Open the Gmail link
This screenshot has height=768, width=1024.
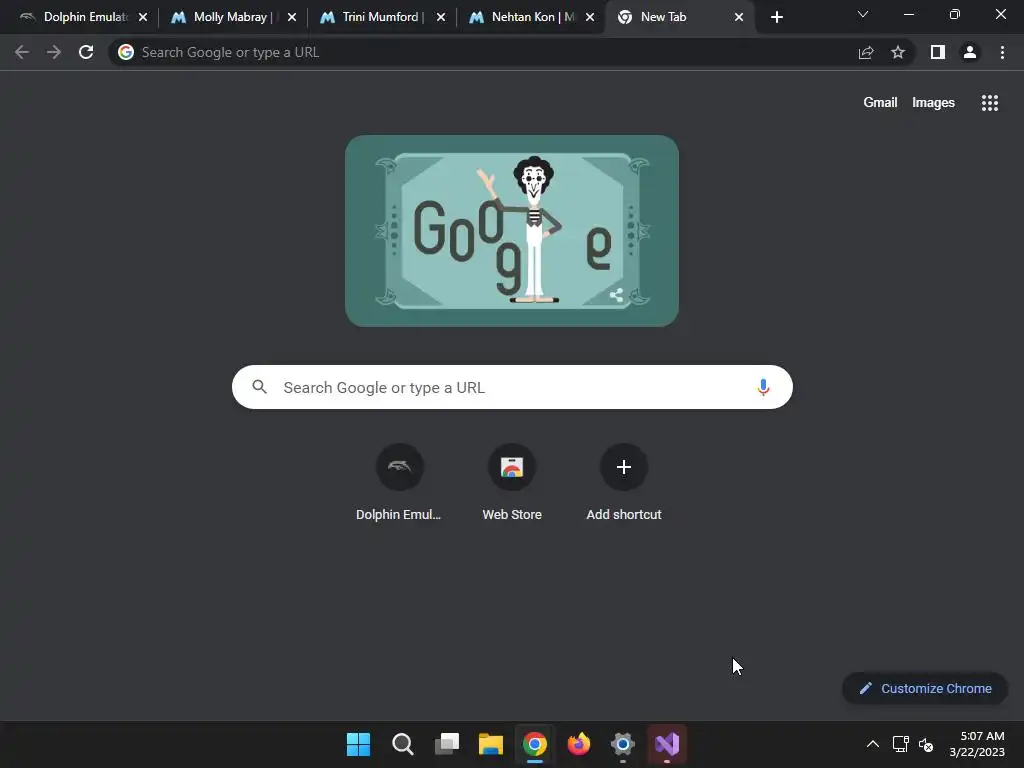click(x=880, y=103)
